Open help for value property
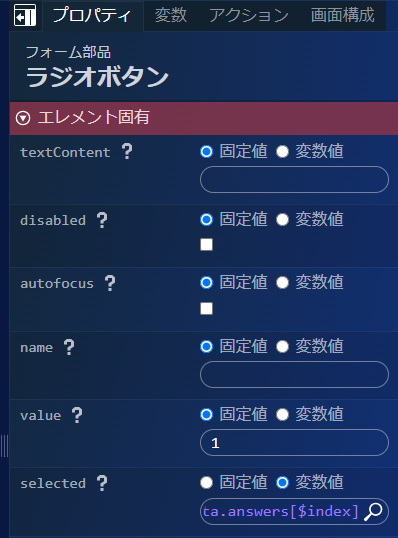 77,415
